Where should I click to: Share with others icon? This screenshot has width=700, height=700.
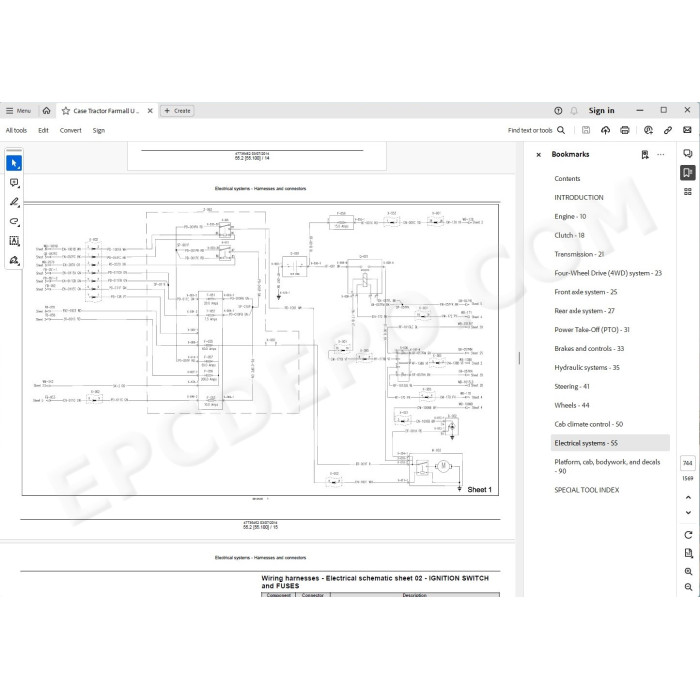click(648, 130)
